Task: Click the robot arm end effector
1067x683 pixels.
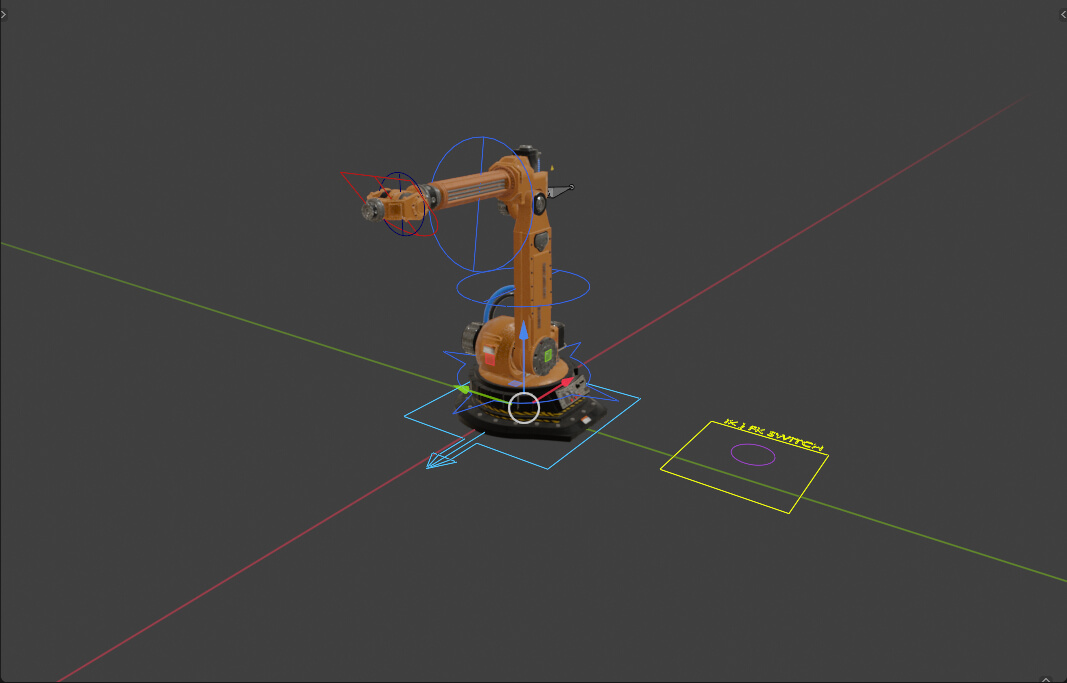Action: [373, 210]
